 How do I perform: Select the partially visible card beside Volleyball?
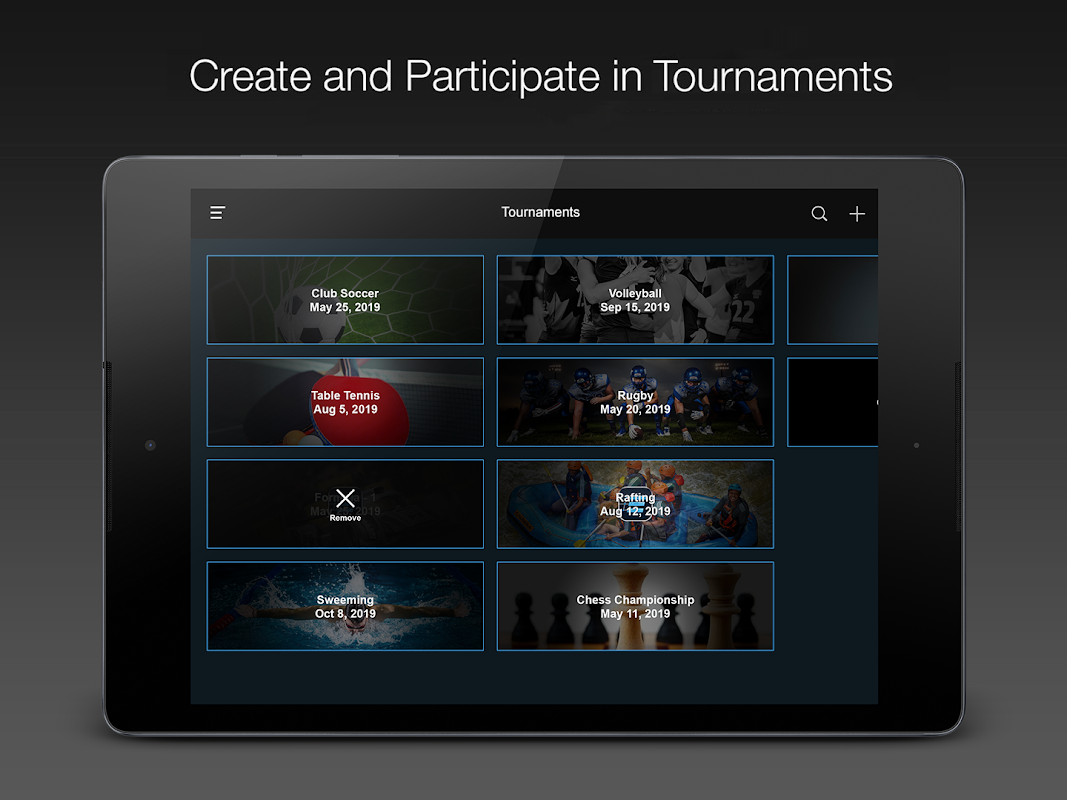(x=832, y=300)
